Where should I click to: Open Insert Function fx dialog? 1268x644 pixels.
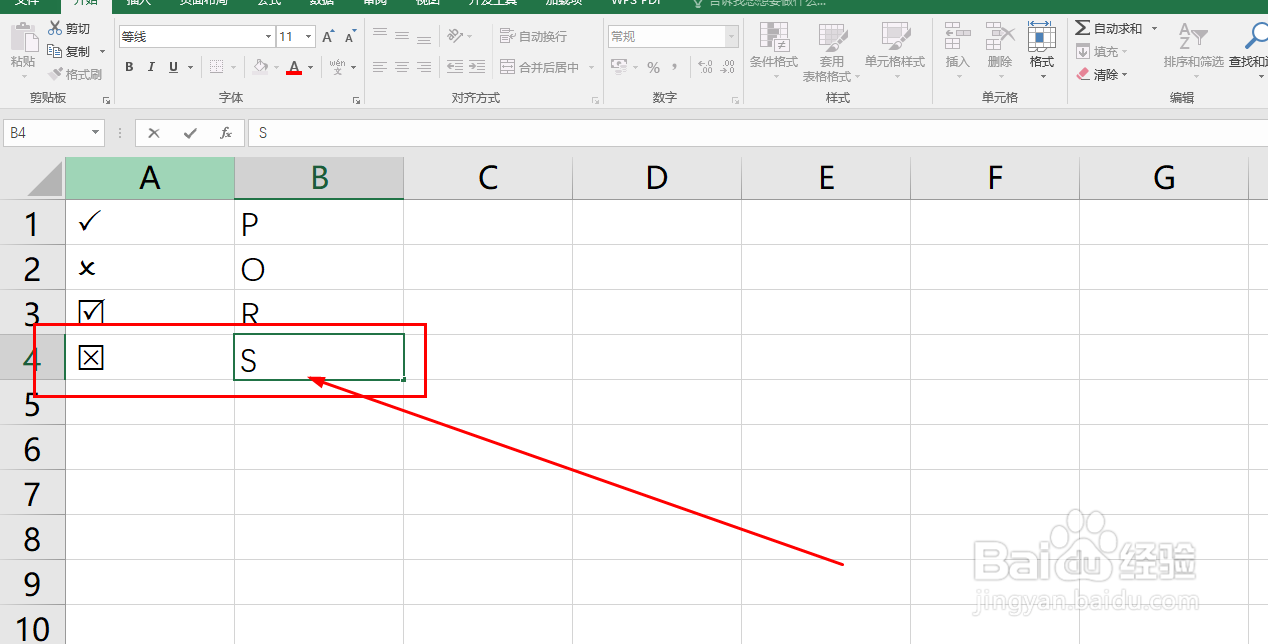[x=226, y=132]
